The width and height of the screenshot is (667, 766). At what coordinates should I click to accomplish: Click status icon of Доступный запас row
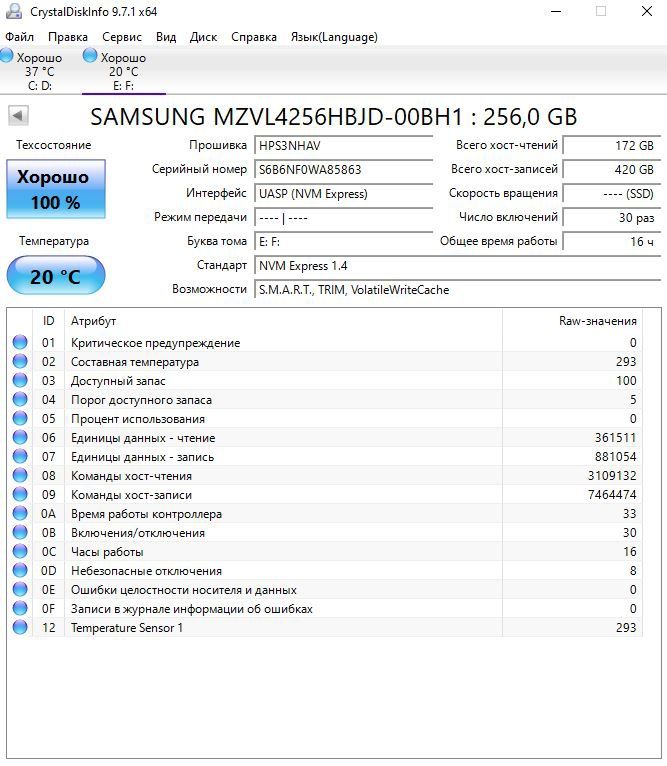[x=20, y=380]
